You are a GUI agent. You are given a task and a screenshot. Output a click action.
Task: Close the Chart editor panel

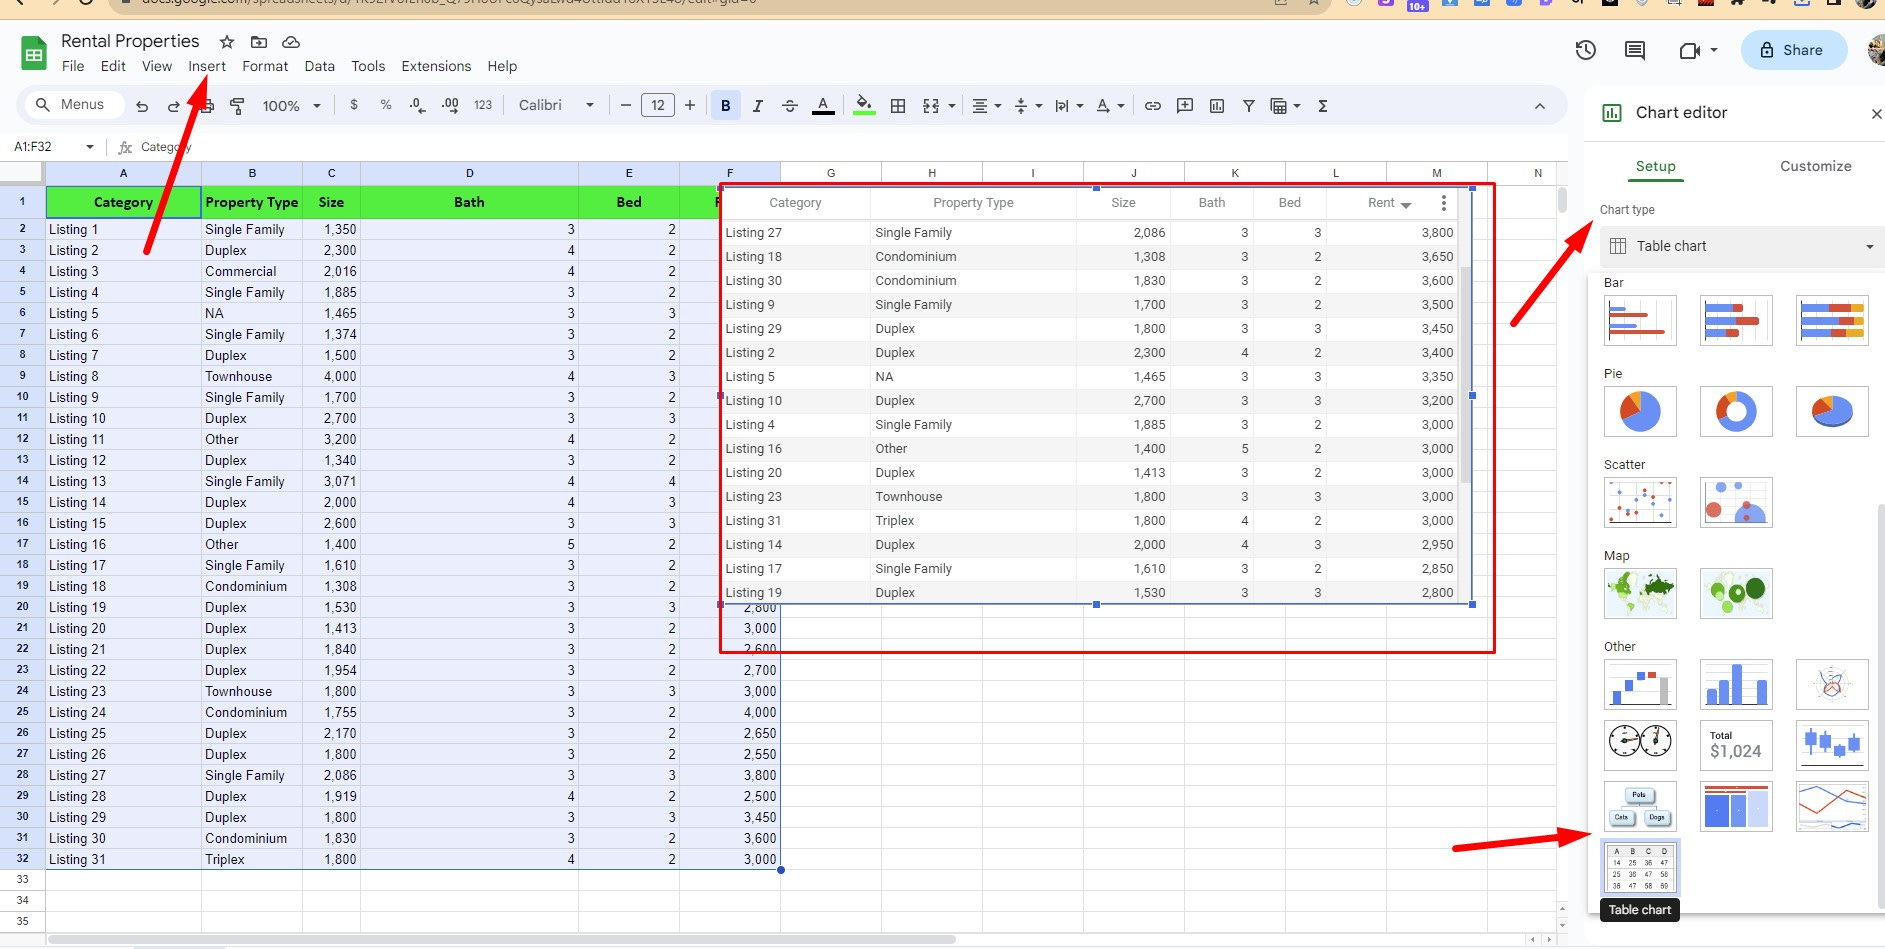click(1876, 114)
